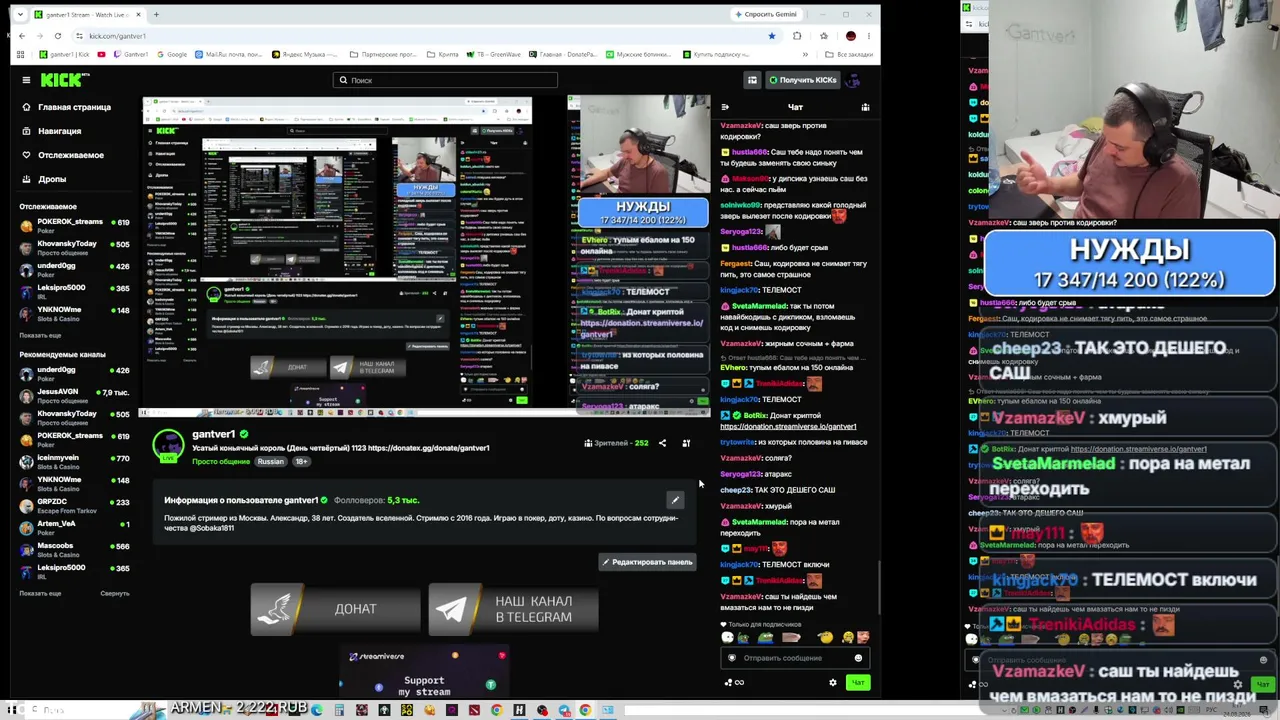Image resolution: width=1280 pixels, height=720 pixels.
Task: Select the gantver1 Stream browser tab
Action: point(87,15)
